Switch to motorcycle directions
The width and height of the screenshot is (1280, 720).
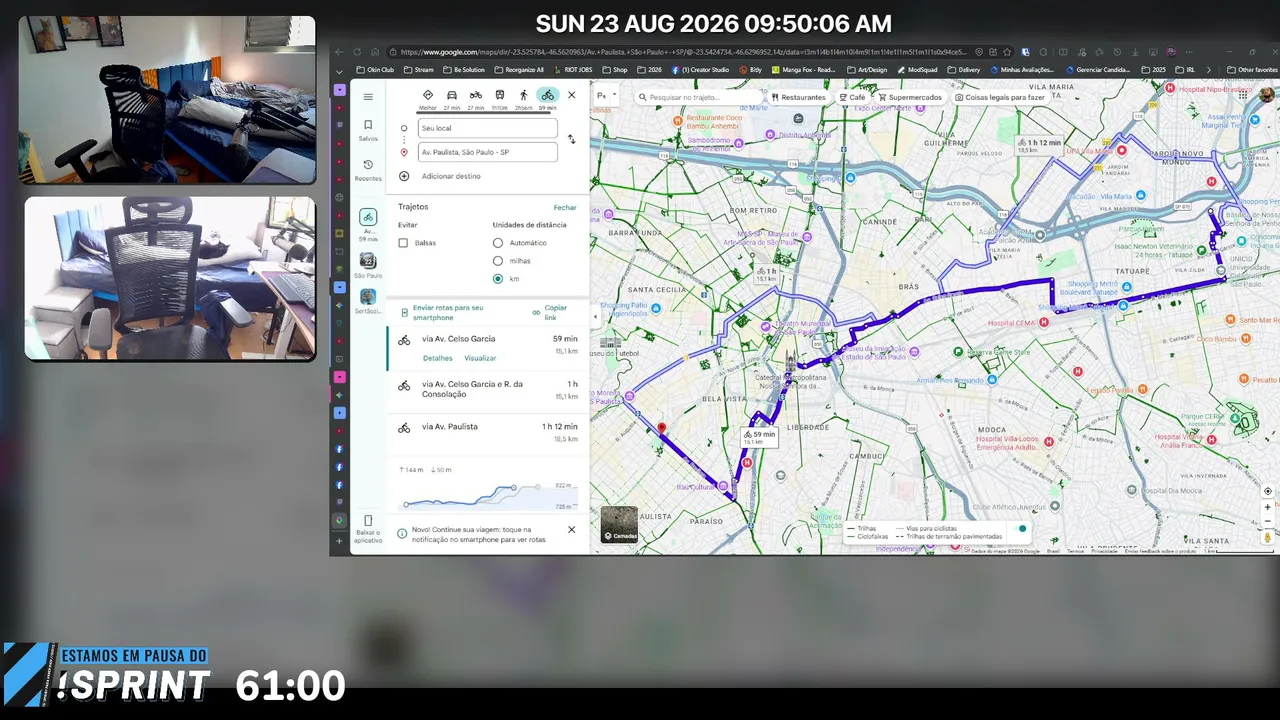476,98
